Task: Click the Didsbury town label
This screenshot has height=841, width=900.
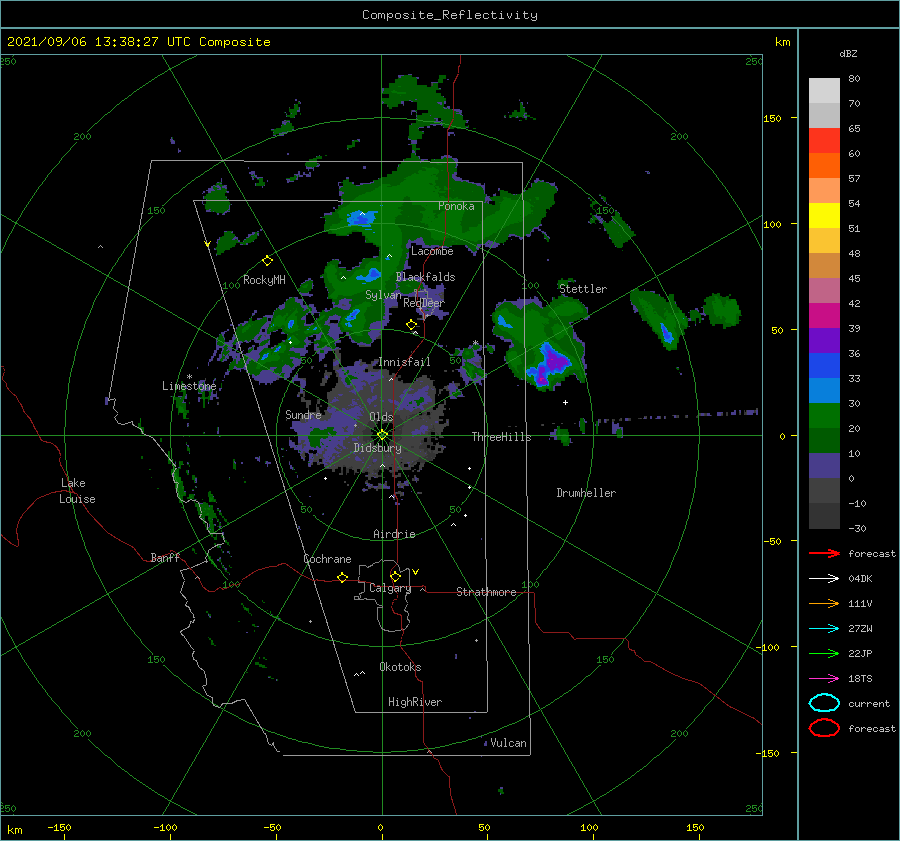Action: point(377,448)
